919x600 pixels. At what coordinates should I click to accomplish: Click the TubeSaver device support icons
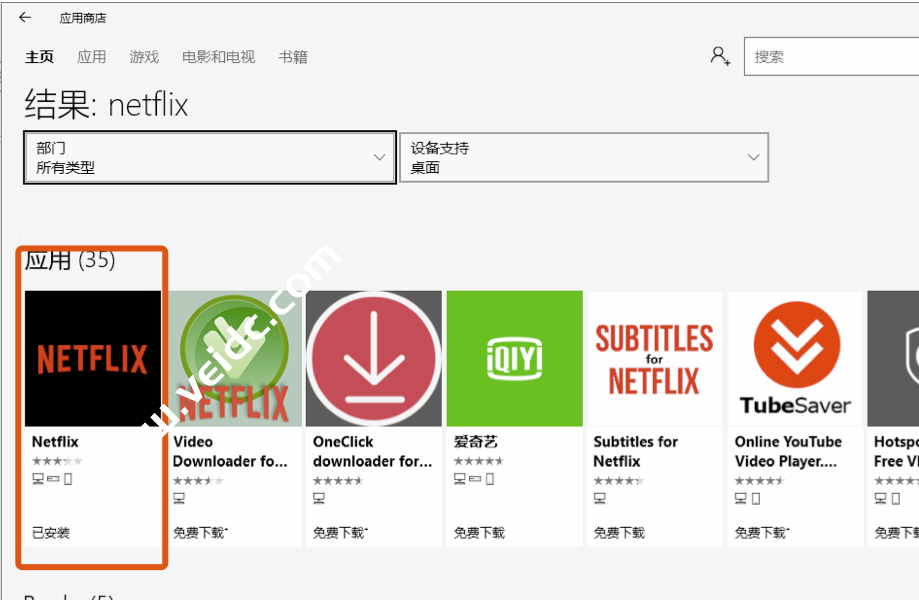click(x=748, y=499)
